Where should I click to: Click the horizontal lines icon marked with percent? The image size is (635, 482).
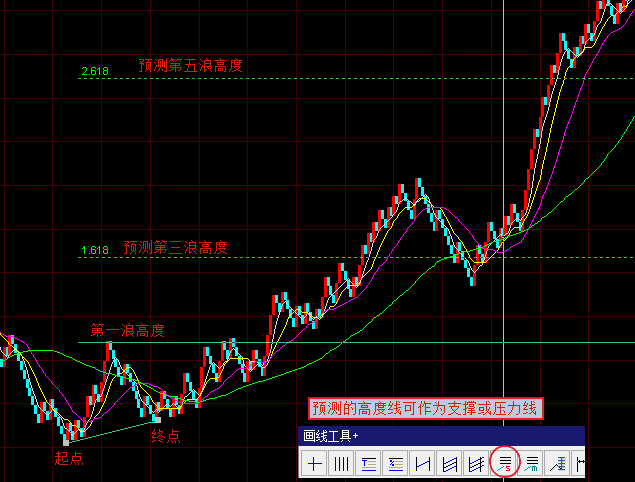396,463
